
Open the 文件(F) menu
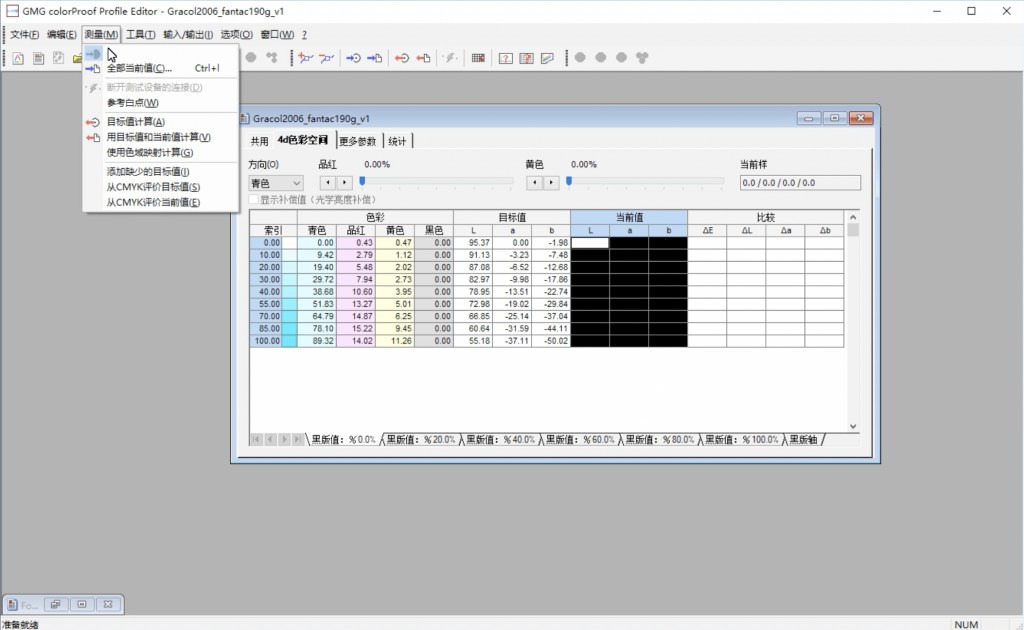point(24,35)
